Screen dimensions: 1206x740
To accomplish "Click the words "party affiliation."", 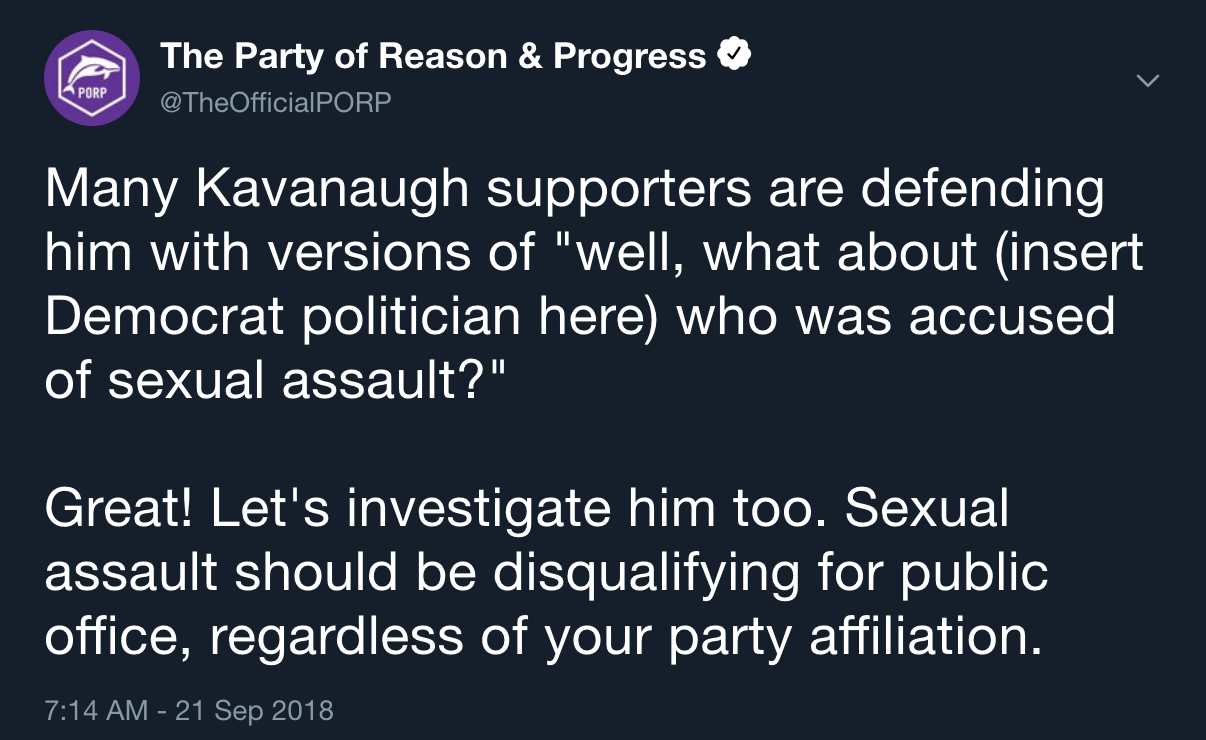I will [x=855, y=636].
